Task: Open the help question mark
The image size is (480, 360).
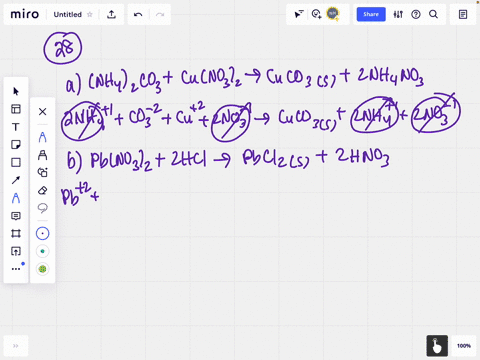Action: (x=416, y=14)
